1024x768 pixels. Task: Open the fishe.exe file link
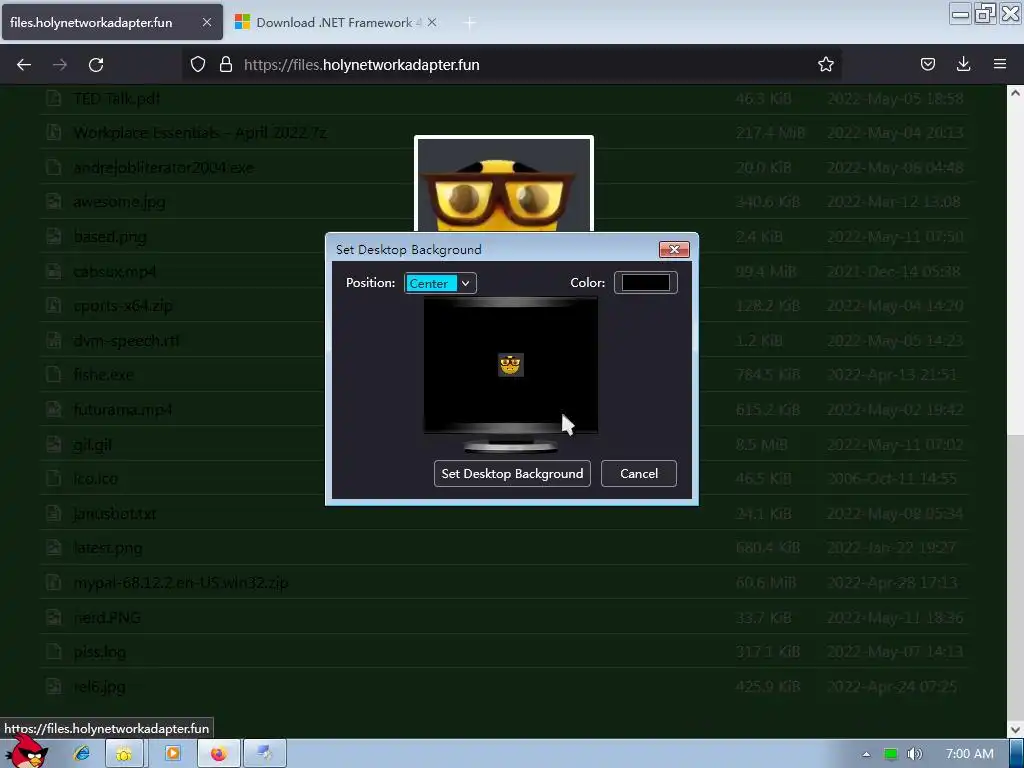point(103,375)
